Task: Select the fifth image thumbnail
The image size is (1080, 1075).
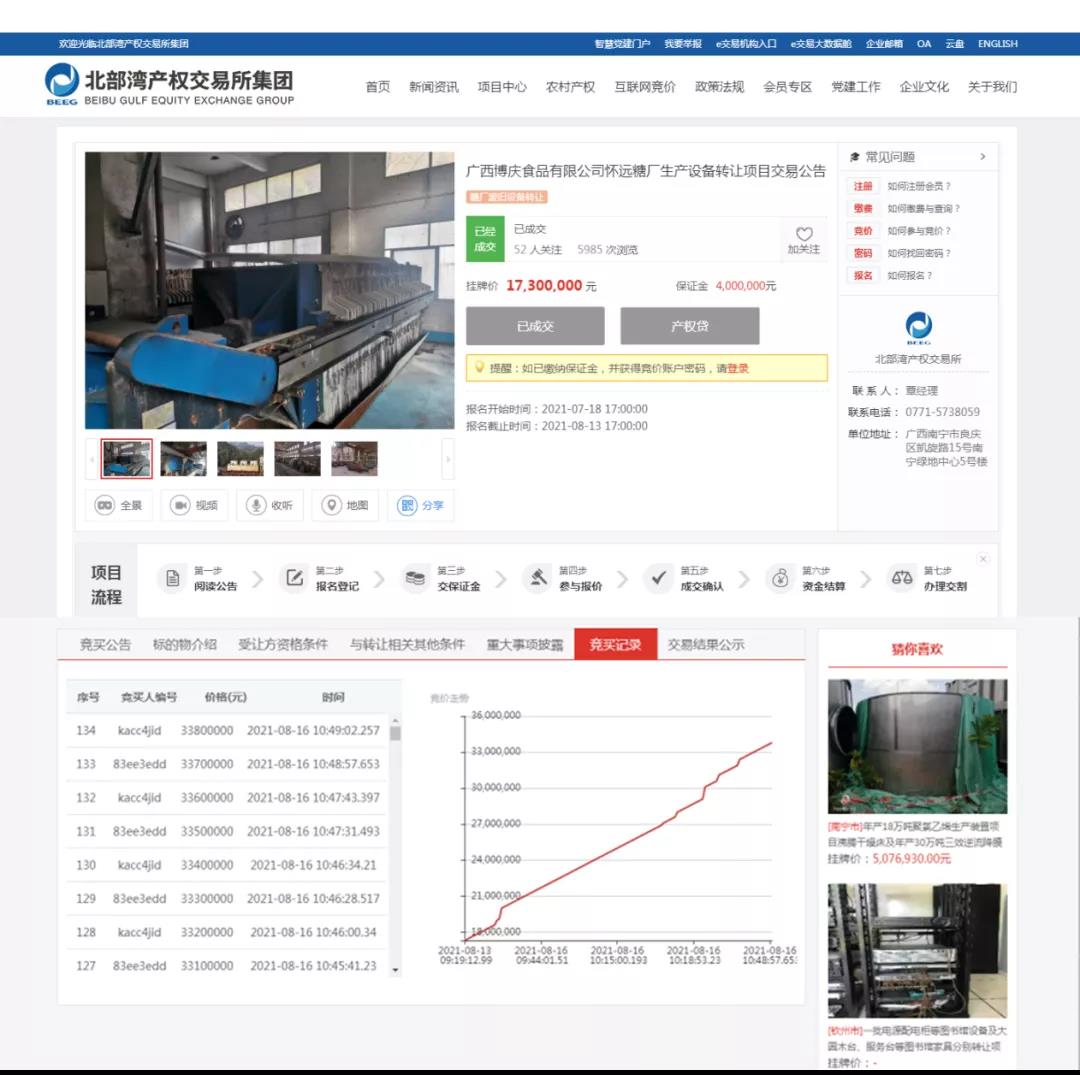Action: click(x=354, y=459)
